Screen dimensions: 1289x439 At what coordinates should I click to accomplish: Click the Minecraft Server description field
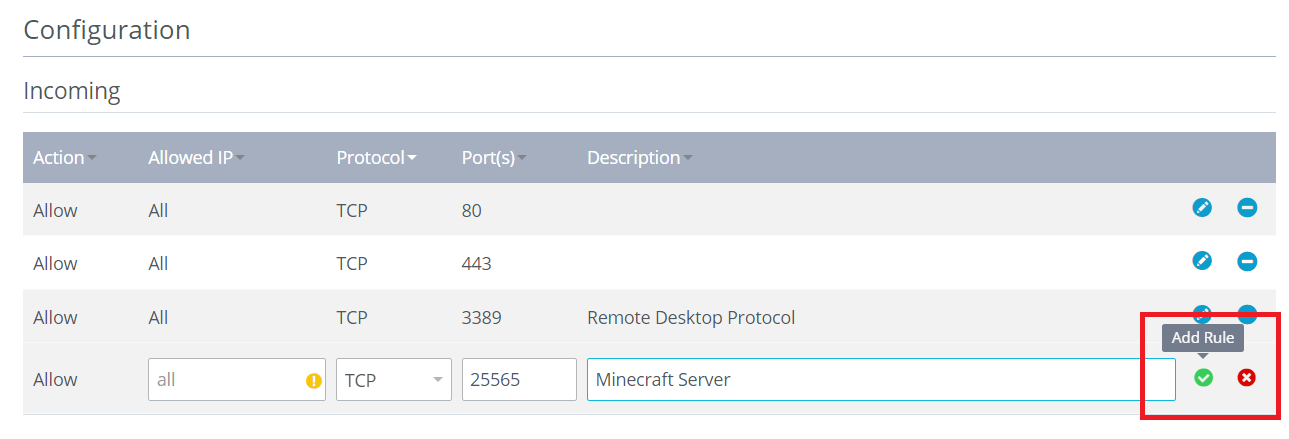tap(880, 380)
